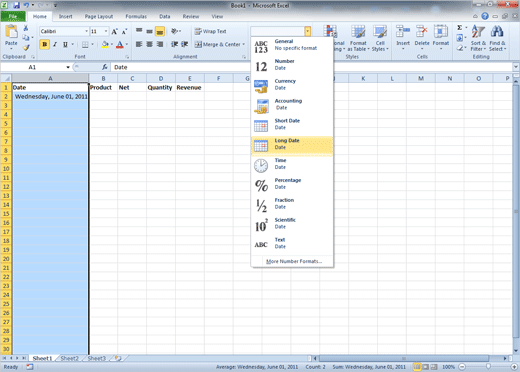Open the Name Box dropdown arrow
The width and height of the screenshot is (520, 372).
pyautogui.click(x=68, y=67)
